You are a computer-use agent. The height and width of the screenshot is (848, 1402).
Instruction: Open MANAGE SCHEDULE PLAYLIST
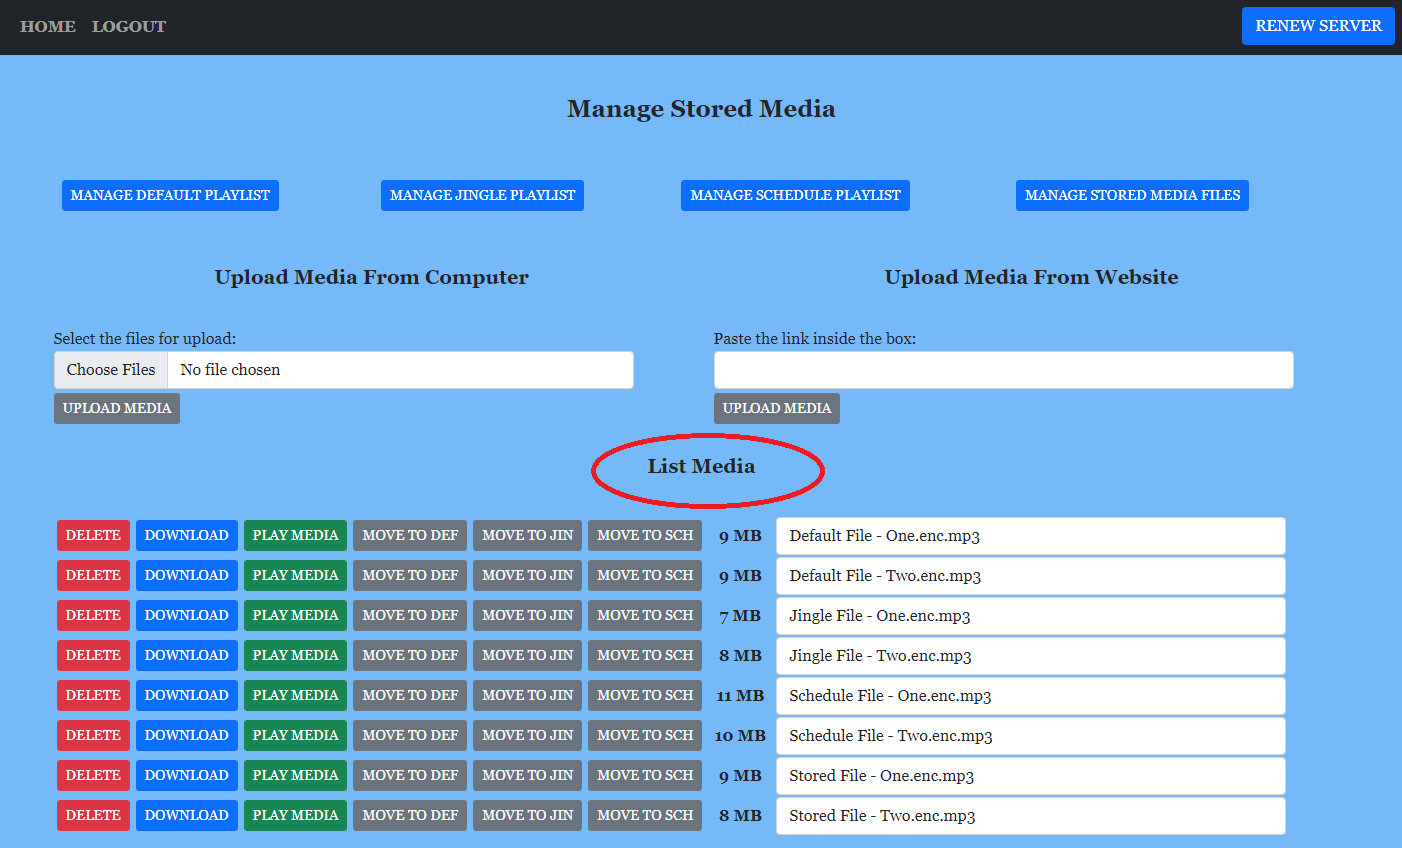[x=795, y=195]
